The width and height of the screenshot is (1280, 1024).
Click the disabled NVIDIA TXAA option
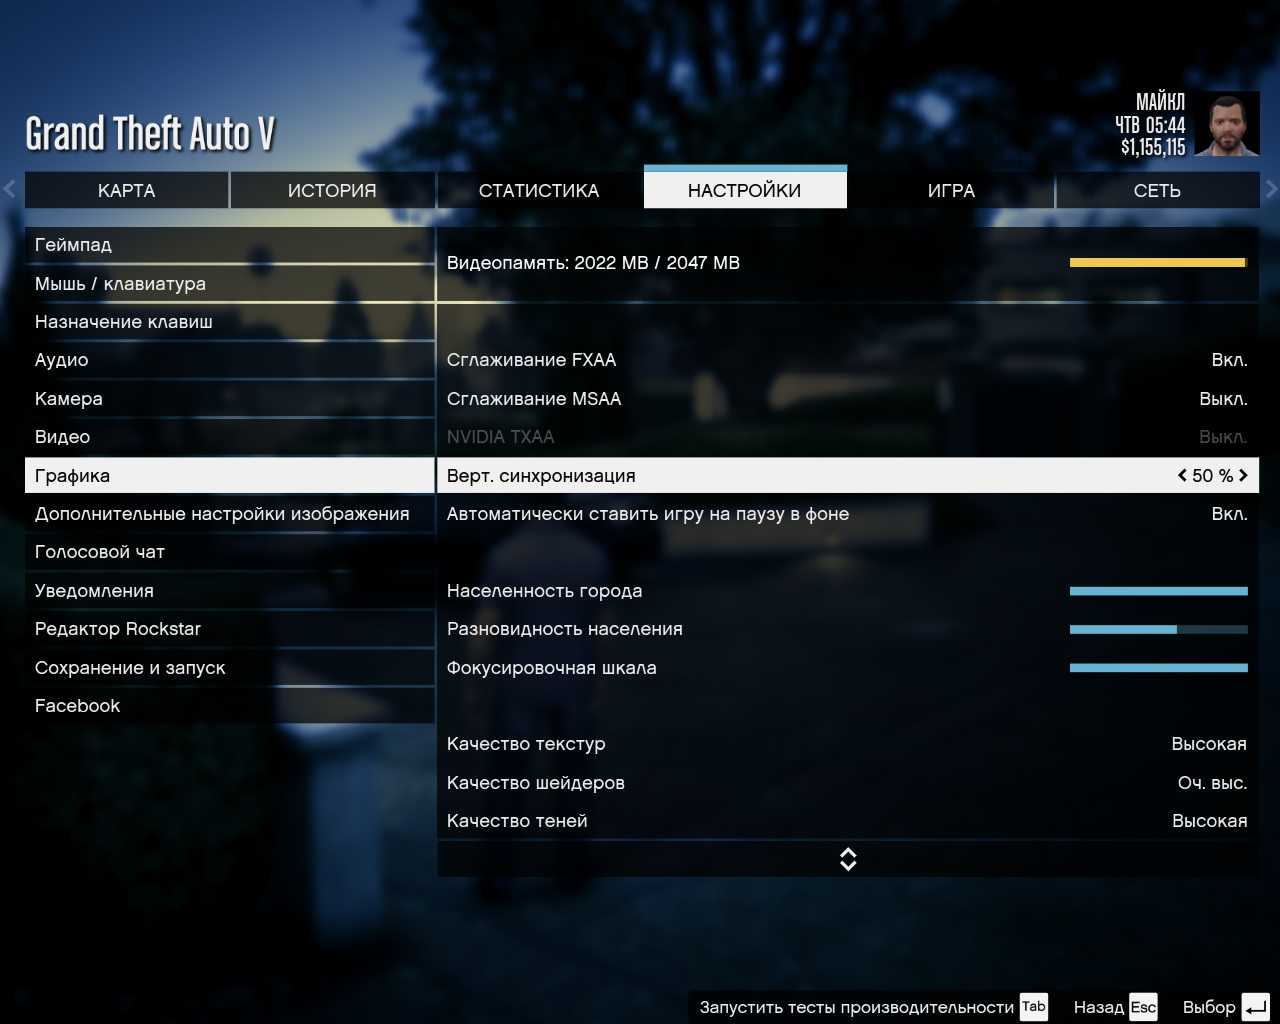pos(848,437)
